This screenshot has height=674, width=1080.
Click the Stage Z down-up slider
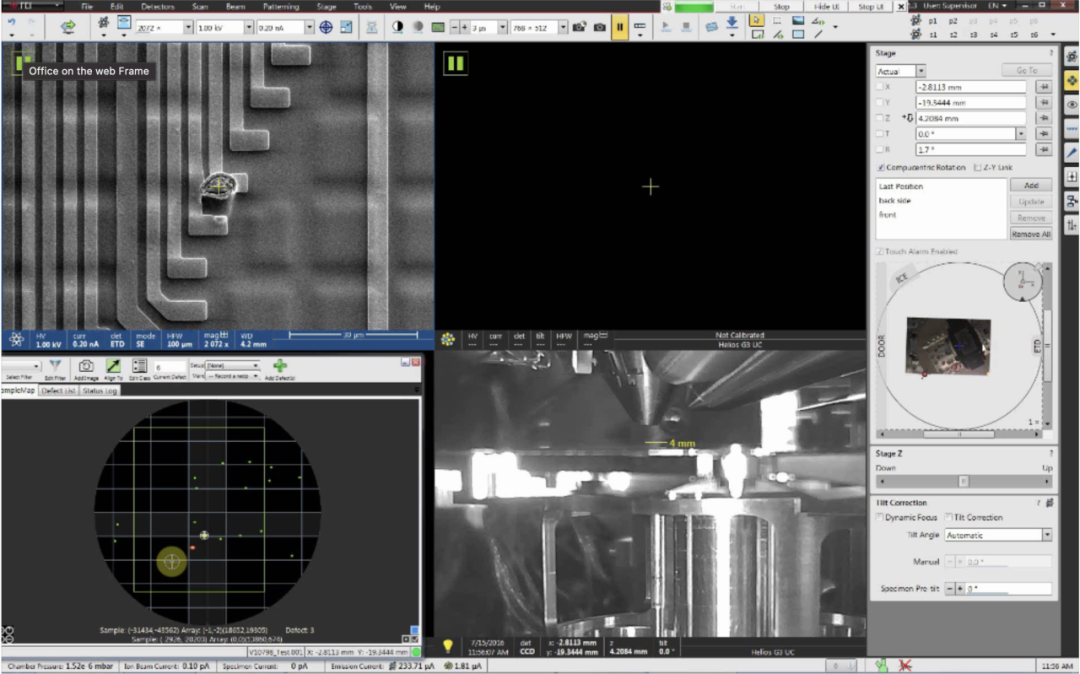pos(962,481)
